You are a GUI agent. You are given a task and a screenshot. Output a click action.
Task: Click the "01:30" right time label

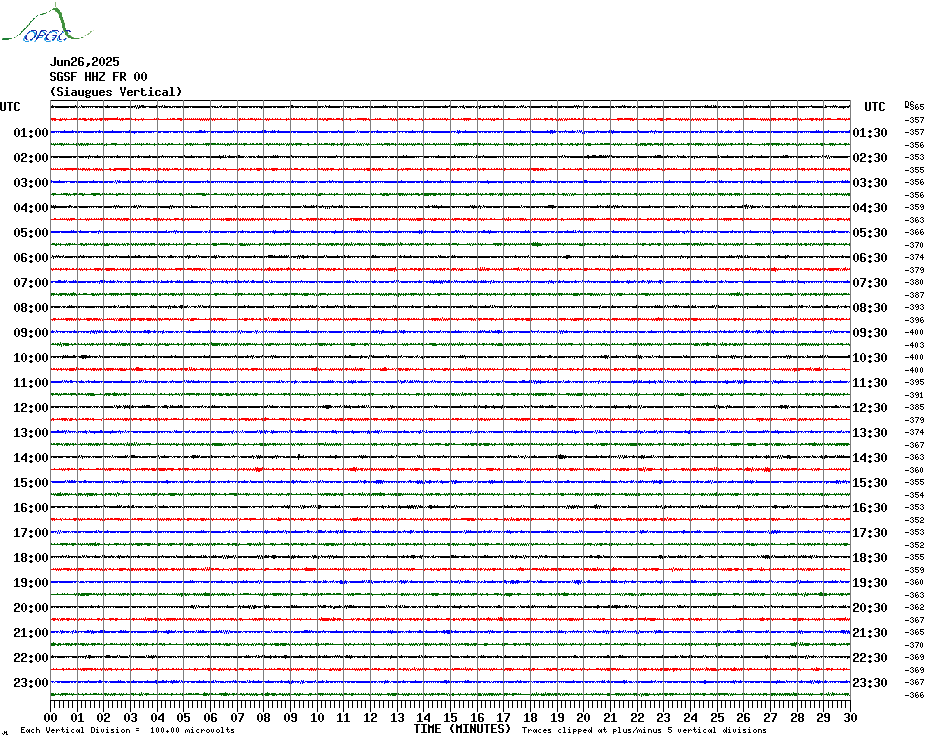pos(870,132)
